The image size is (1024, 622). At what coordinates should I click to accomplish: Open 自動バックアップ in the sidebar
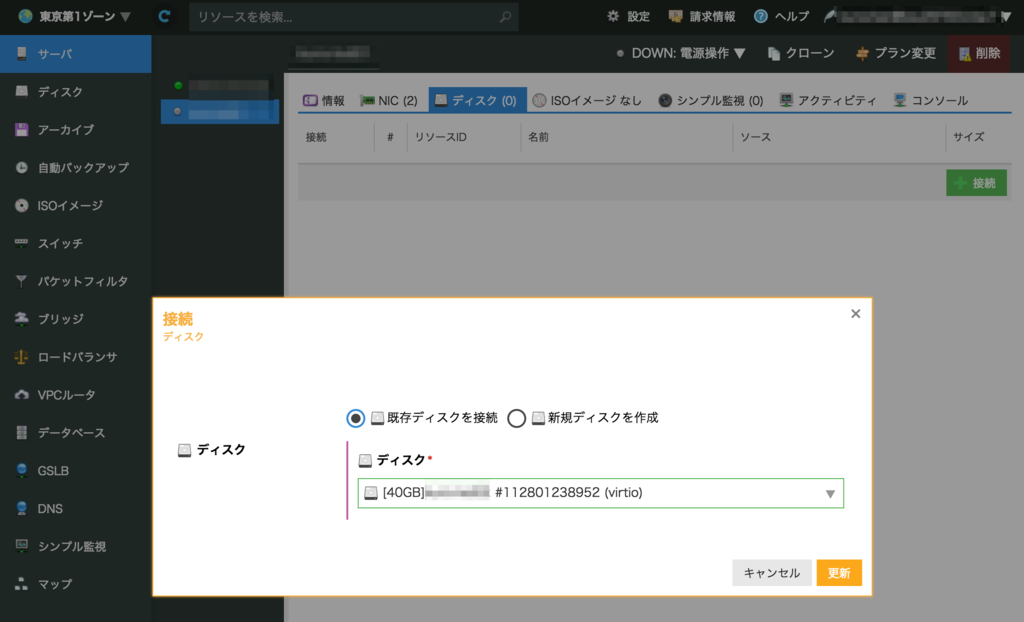76,167
